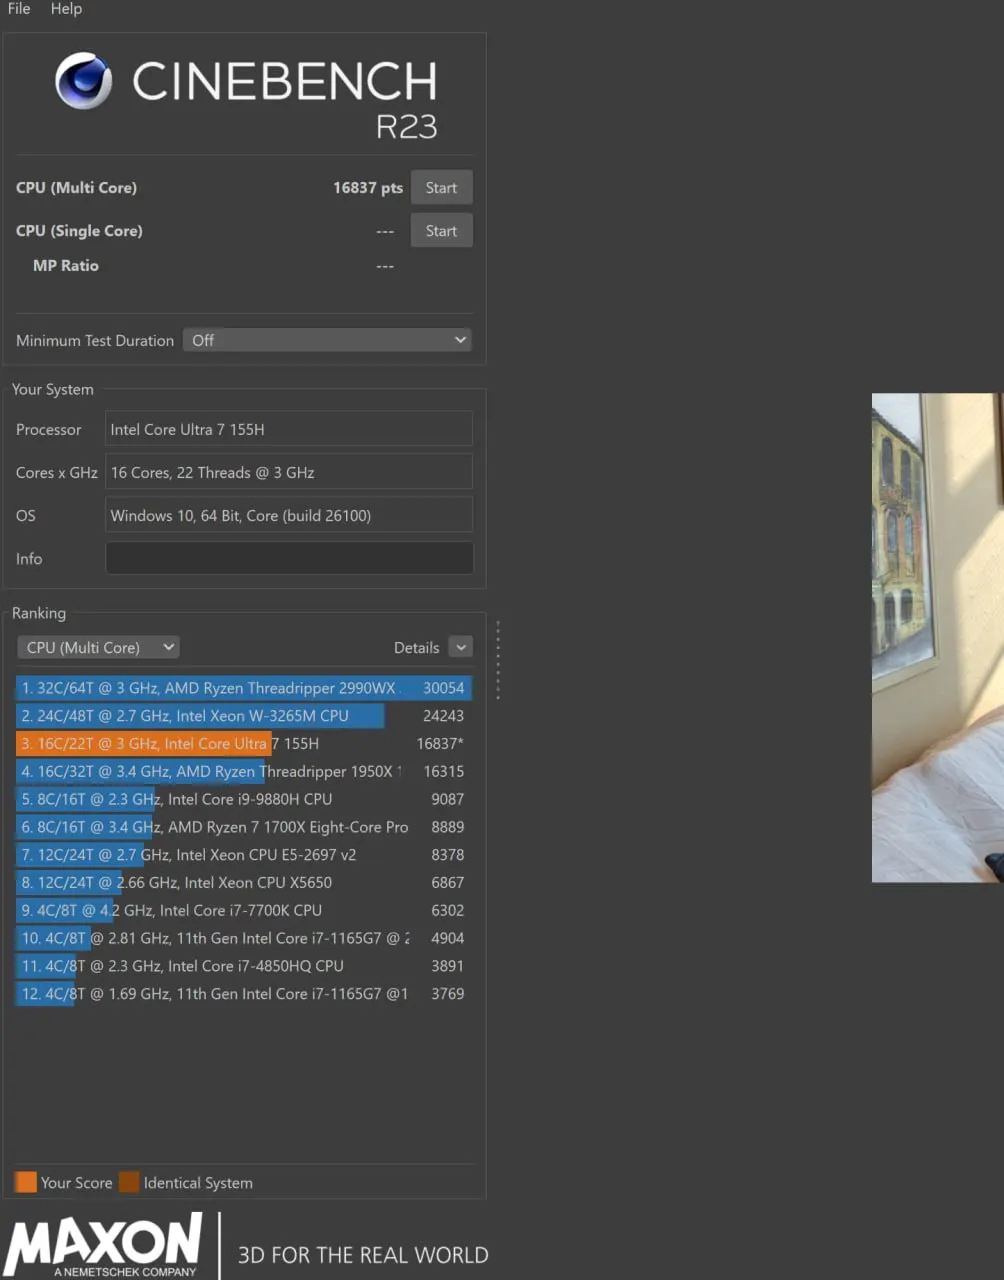The height and width of the screenshot is (1280, 1004).
Task: Click the panel splitter dotted handle
Action: (498, 660)
